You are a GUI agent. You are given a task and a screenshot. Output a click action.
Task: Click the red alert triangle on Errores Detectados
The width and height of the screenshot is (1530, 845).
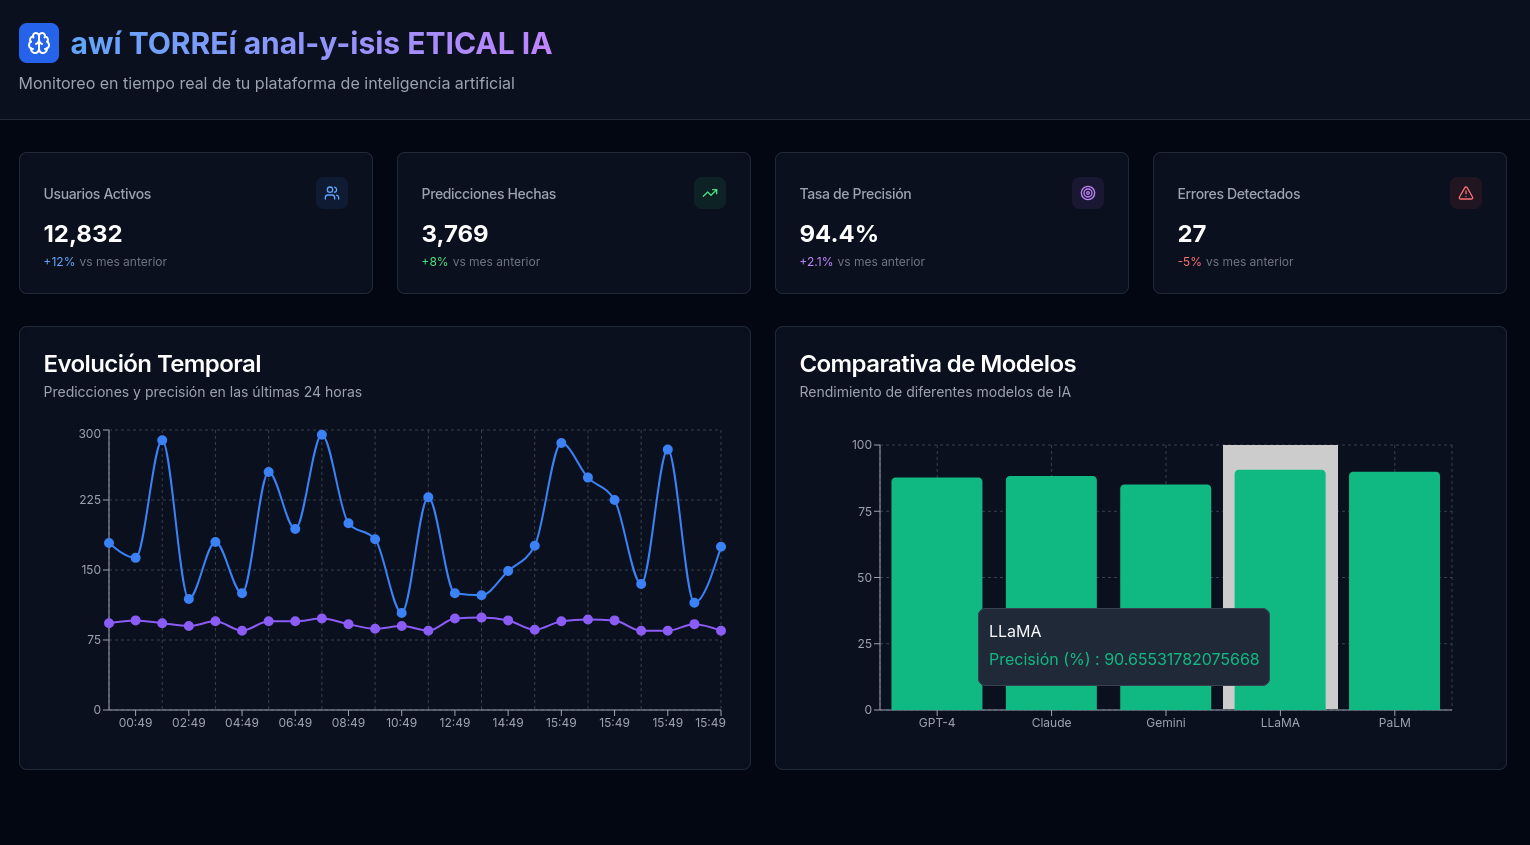click(x=1466, y=193)
